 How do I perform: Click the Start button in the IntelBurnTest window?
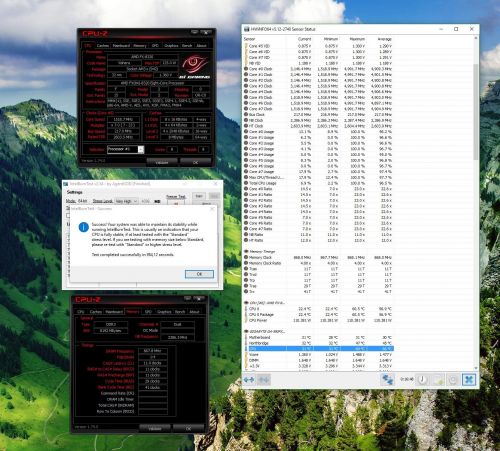point(199,196)
